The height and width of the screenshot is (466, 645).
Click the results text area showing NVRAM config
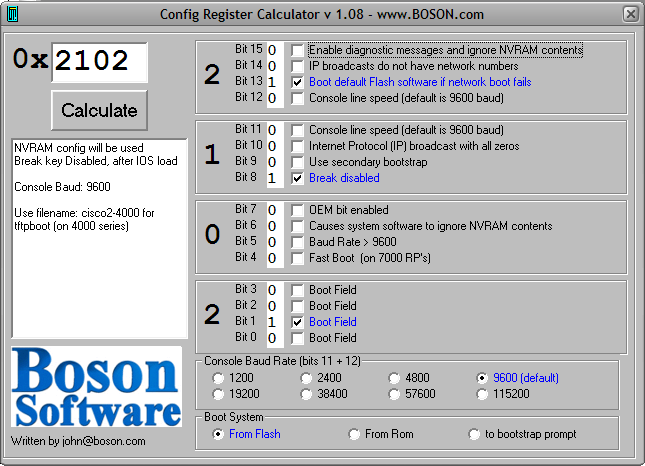tap(100, 239)
